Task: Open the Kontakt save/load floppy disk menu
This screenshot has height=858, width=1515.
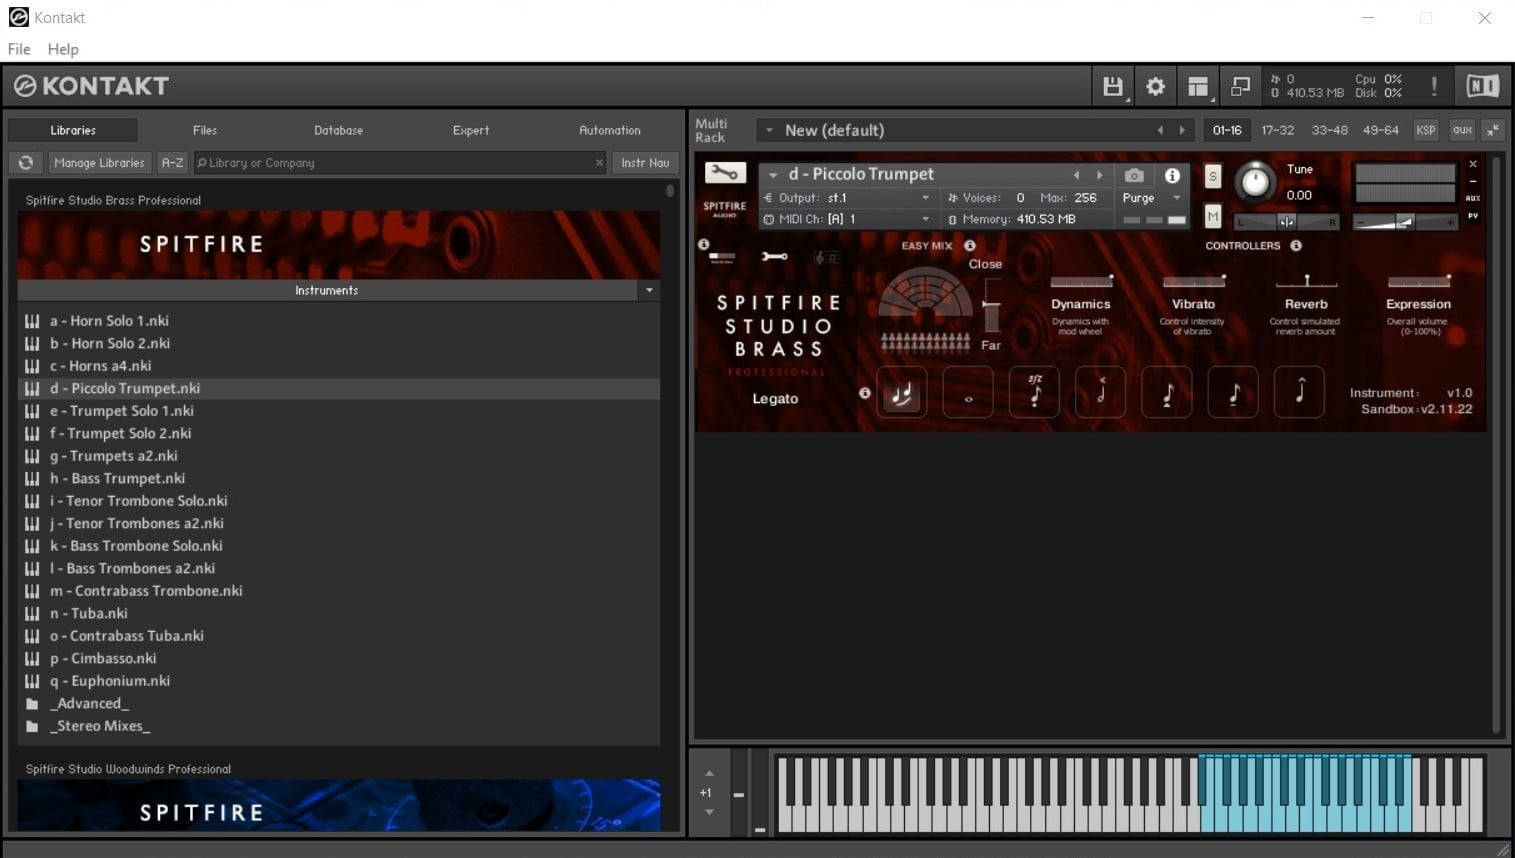Action: point(1112,87)
